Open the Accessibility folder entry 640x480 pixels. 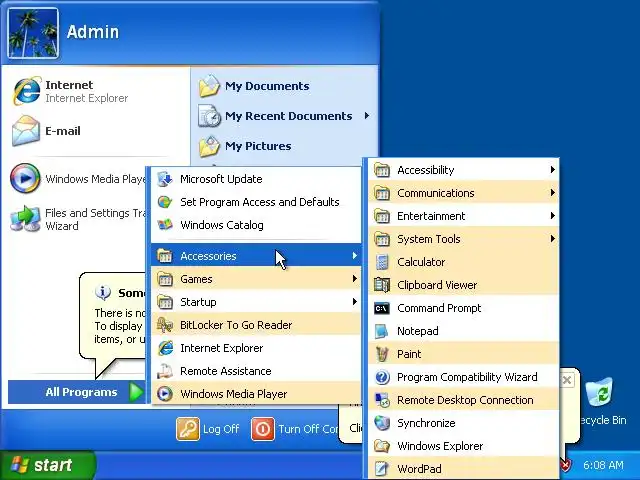464,170
